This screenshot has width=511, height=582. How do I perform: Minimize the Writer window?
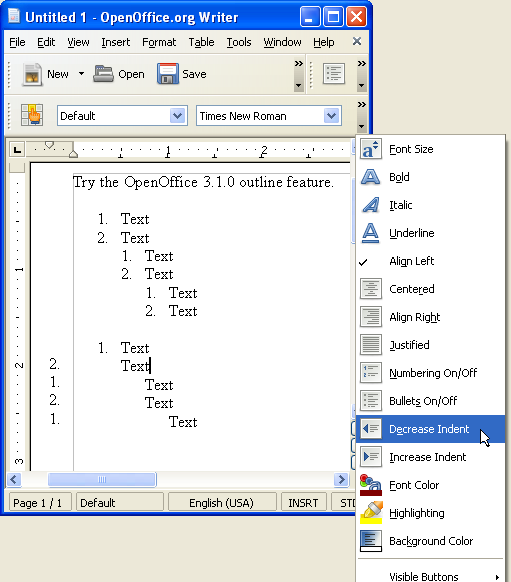point(310,17)
